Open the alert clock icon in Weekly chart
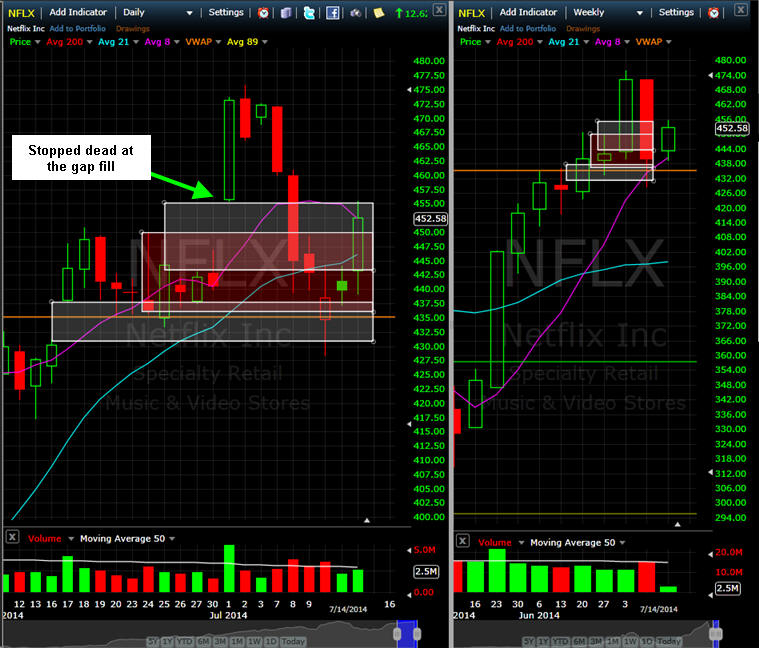 [x=713, y=13]
